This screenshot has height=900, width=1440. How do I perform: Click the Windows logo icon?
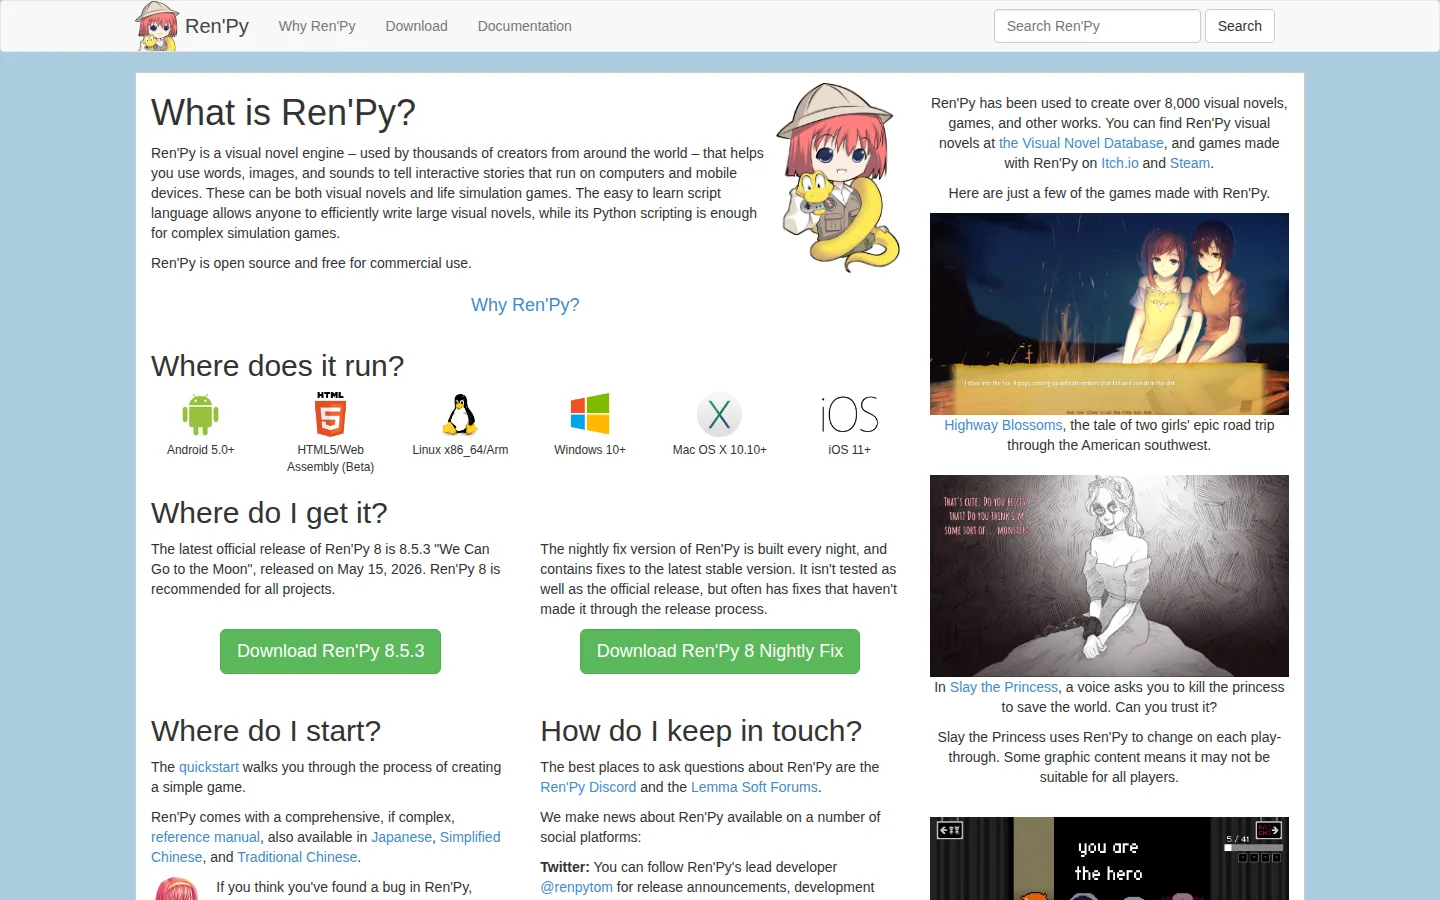[x=590, y=414]
